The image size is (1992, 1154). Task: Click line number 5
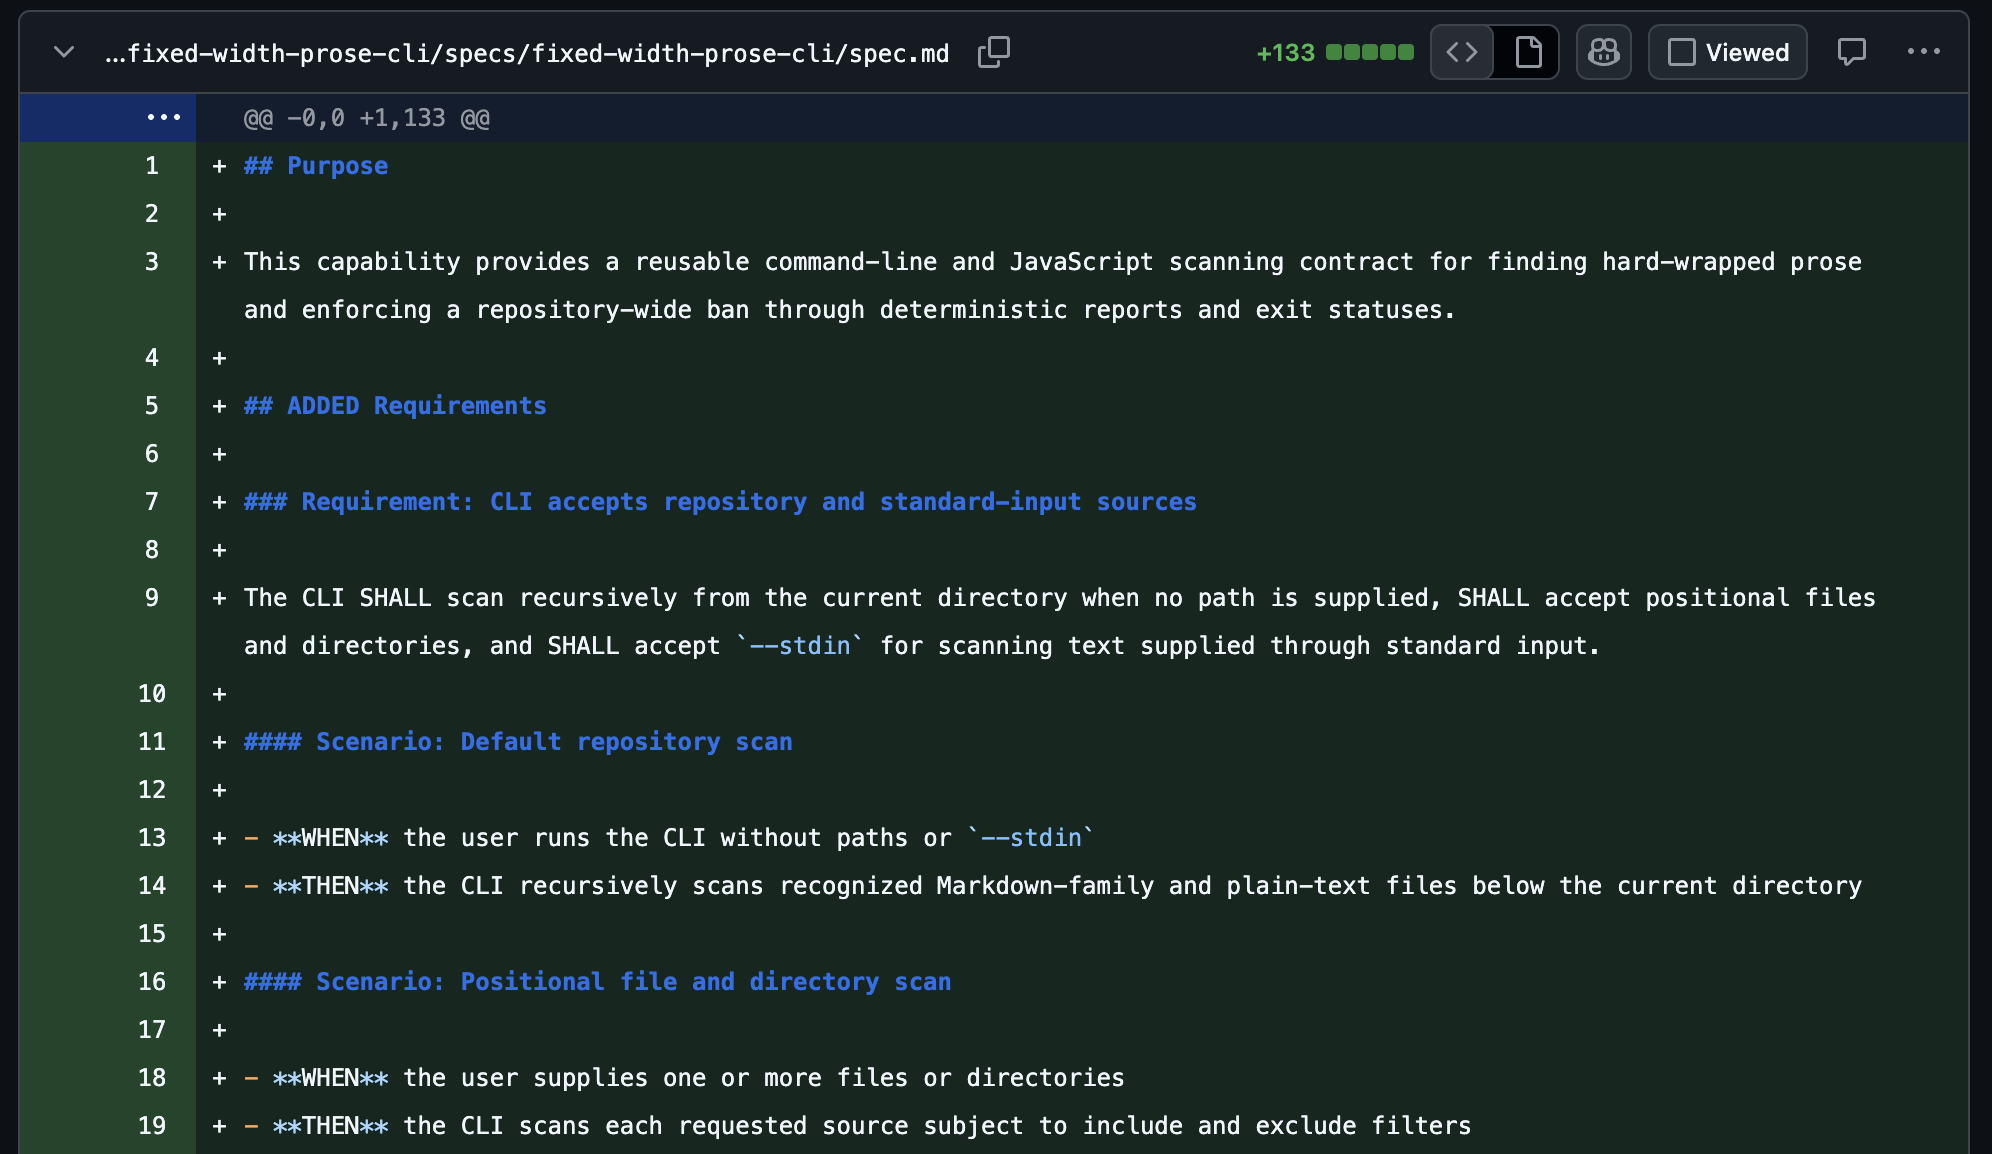point(151,406)
